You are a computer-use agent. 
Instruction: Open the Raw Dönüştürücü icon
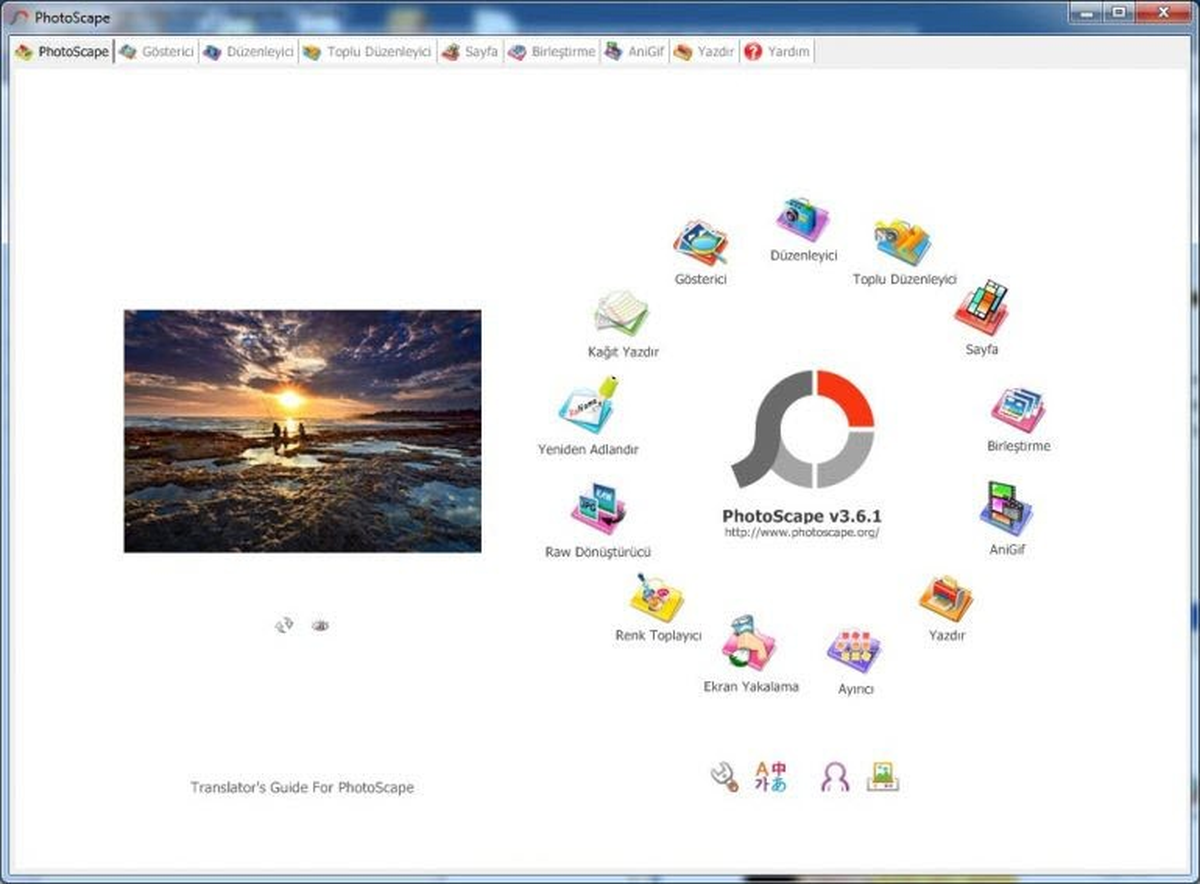click(597, 509)
